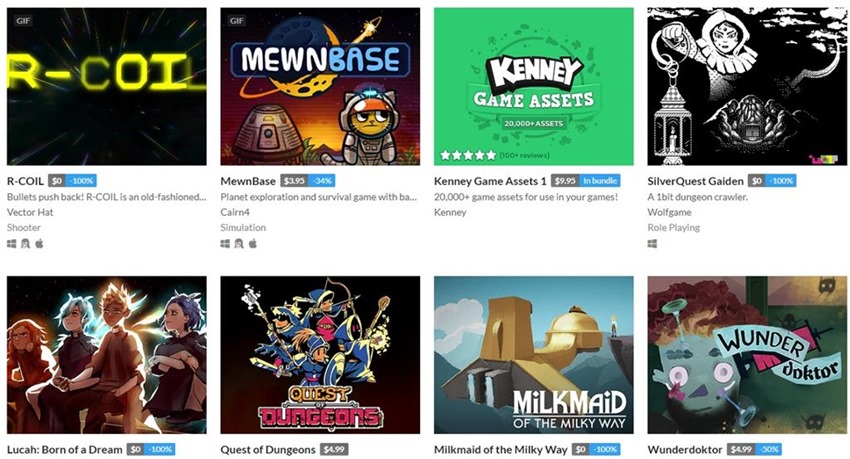
Task: Open the Milkmaid of the Milky Way title
Action: (500, 450)
